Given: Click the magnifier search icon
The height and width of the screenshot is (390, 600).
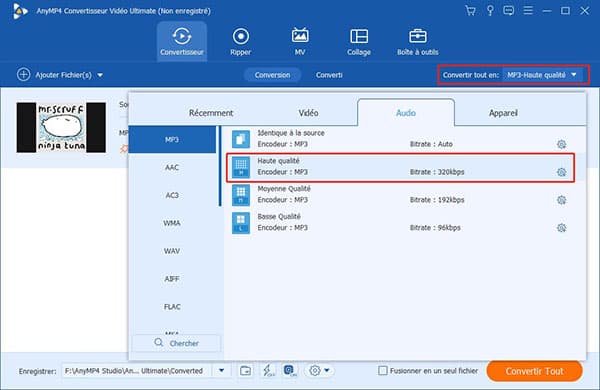Looking at the screenshot, I should click(159, 343).
